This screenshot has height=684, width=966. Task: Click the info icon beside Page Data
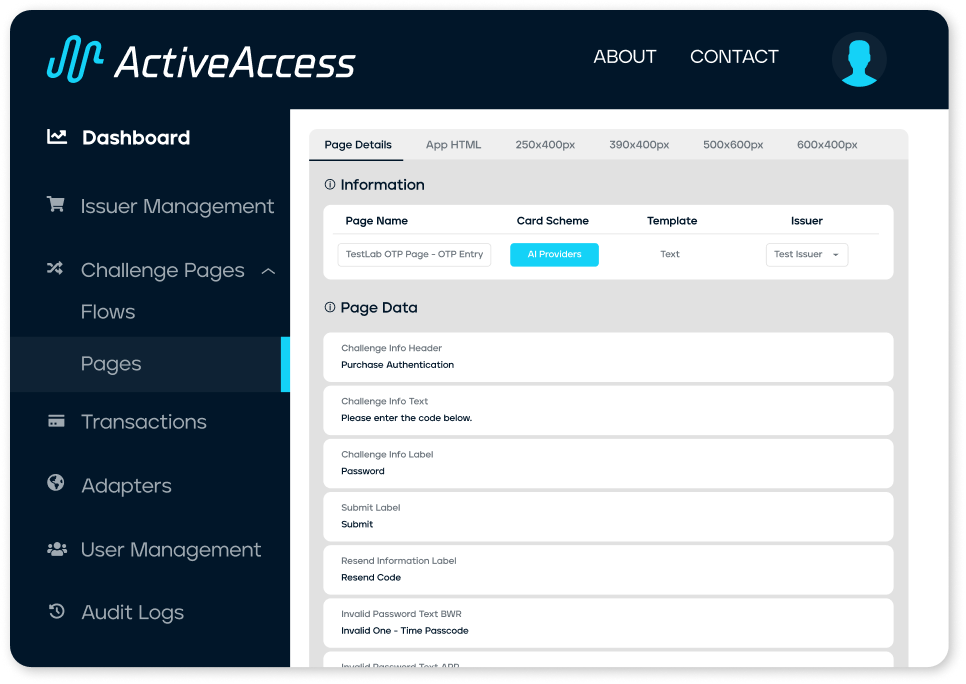tap(332, 307)
